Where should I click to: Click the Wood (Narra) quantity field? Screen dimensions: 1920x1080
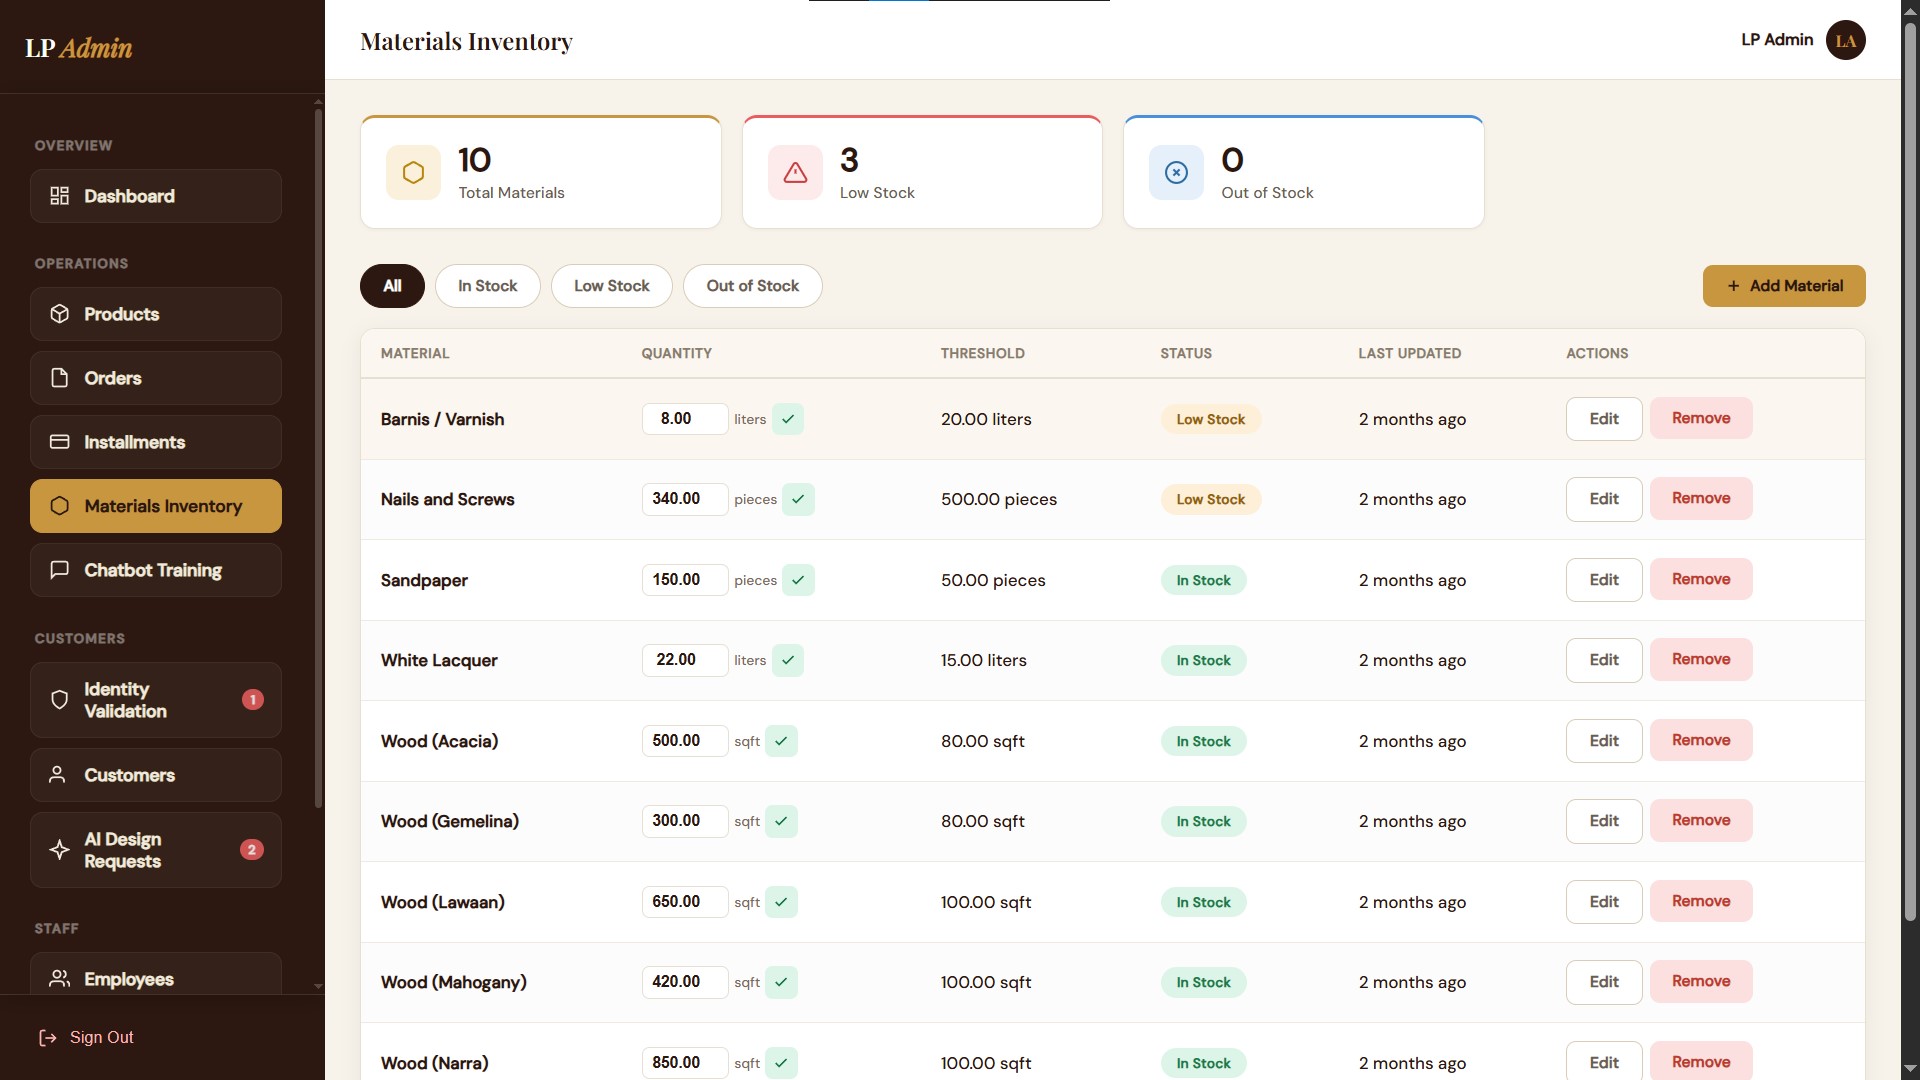685,1063
